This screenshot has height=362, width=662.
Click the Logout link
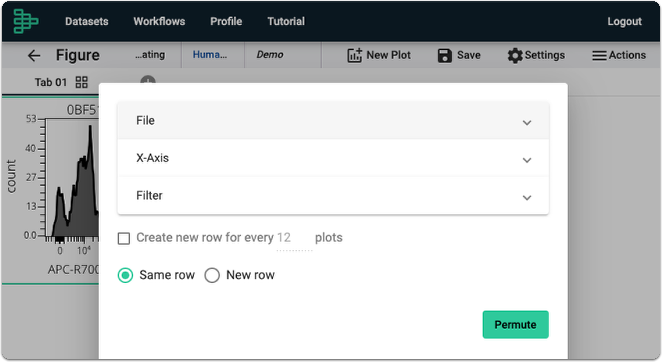pos(624,21)
